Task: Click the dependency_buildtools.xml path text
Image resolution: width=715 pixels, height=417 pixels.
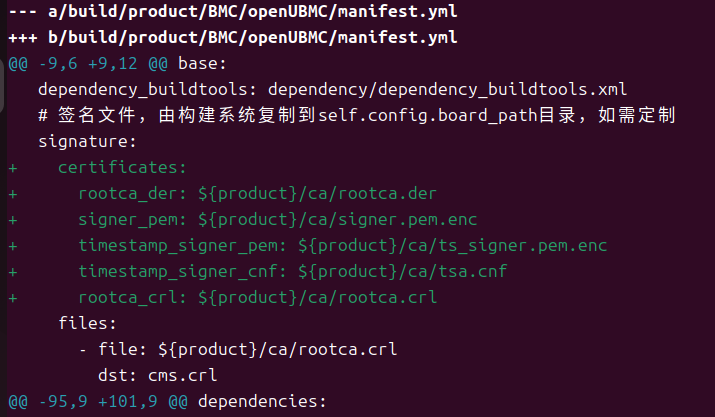Action: tap(447, 89)
